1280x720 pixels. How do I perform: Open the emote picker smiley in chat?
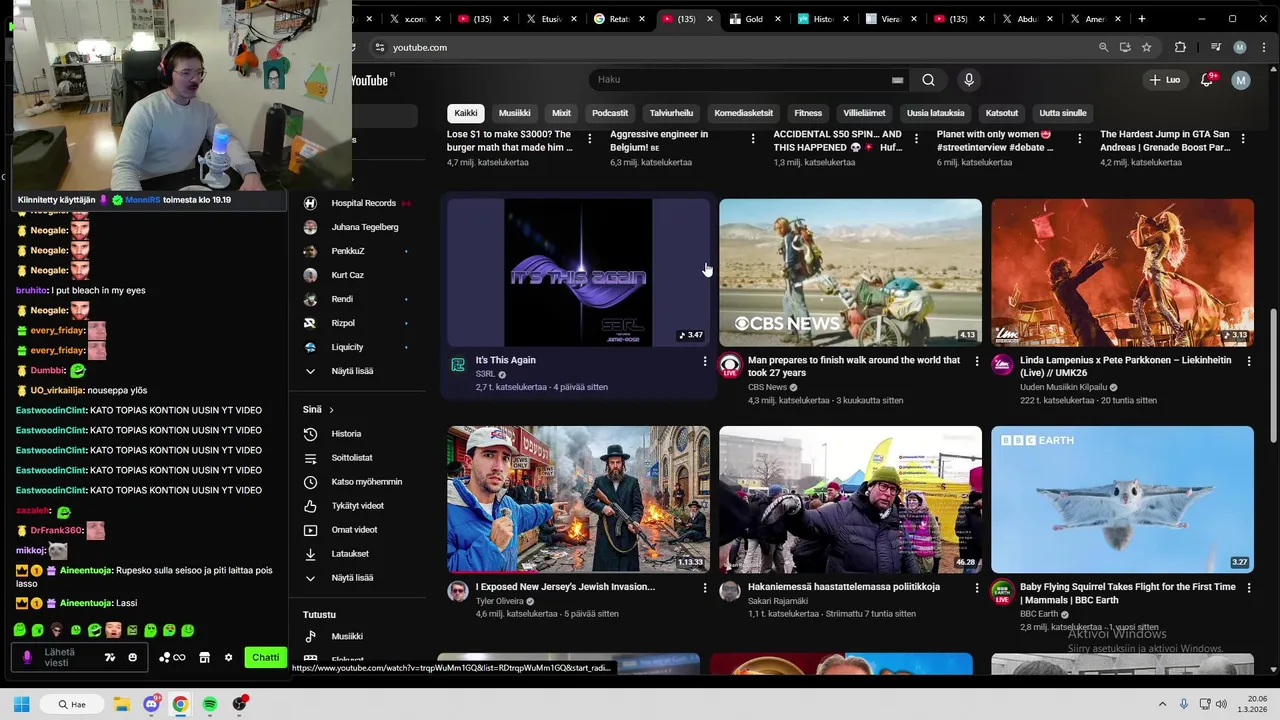(132, 657)
